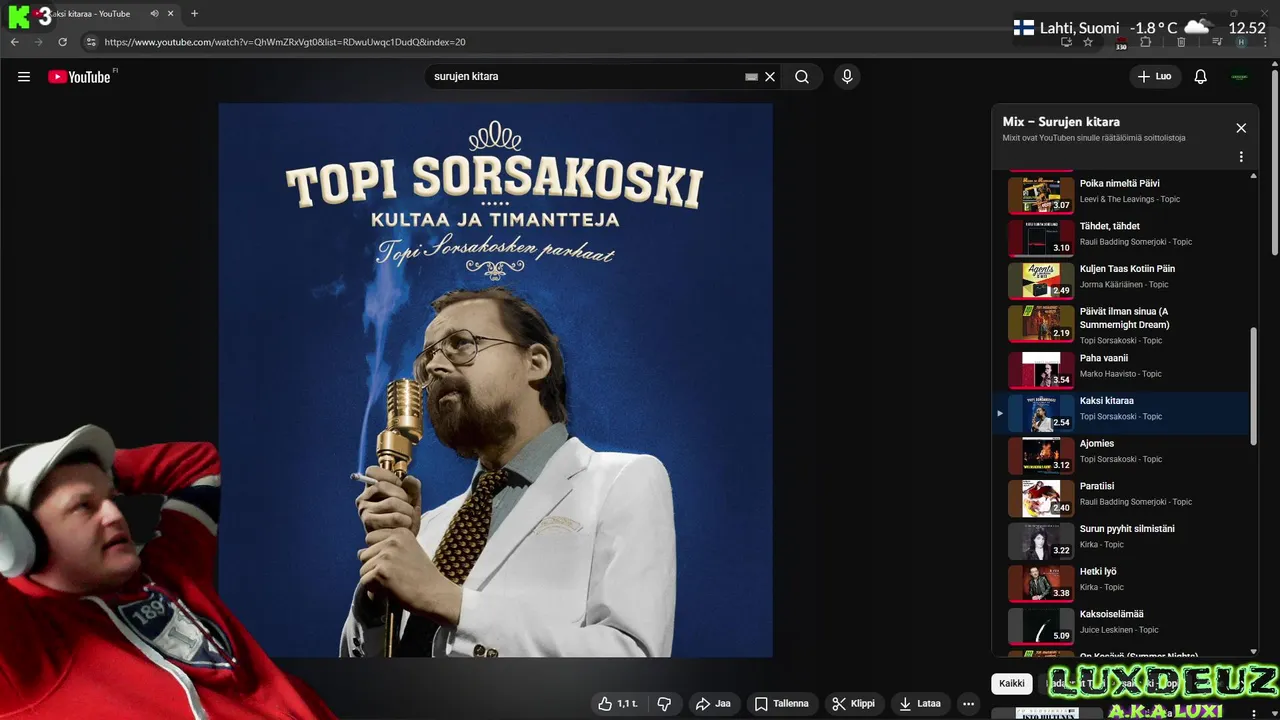
Task: Mute the tab via speaker icon
Action: tap(154, 14)
